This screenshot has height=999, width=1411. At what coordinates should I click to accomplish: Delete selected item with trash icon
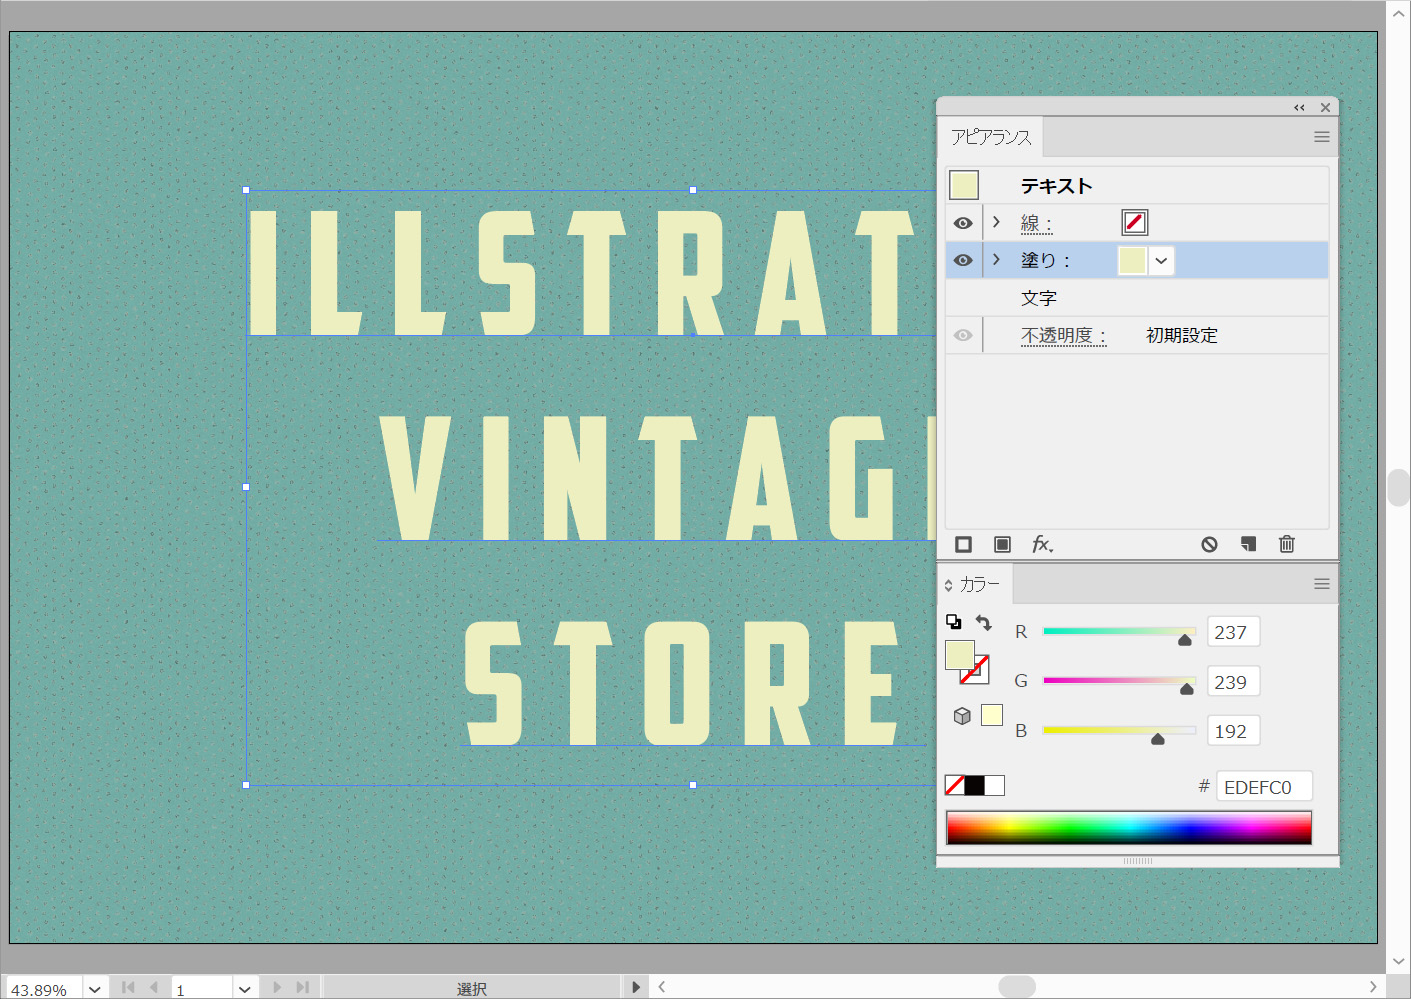click(1287, 544)
